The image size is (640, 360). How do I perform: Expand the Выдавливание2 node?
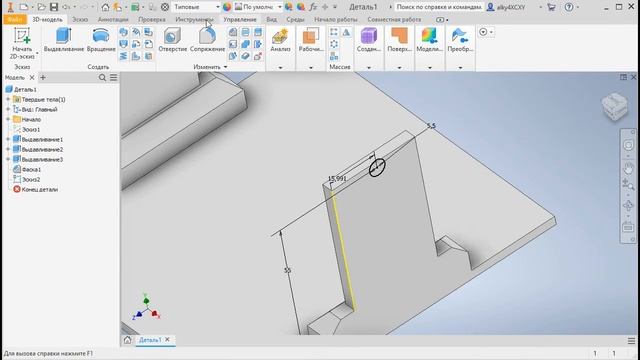point(8,149)
